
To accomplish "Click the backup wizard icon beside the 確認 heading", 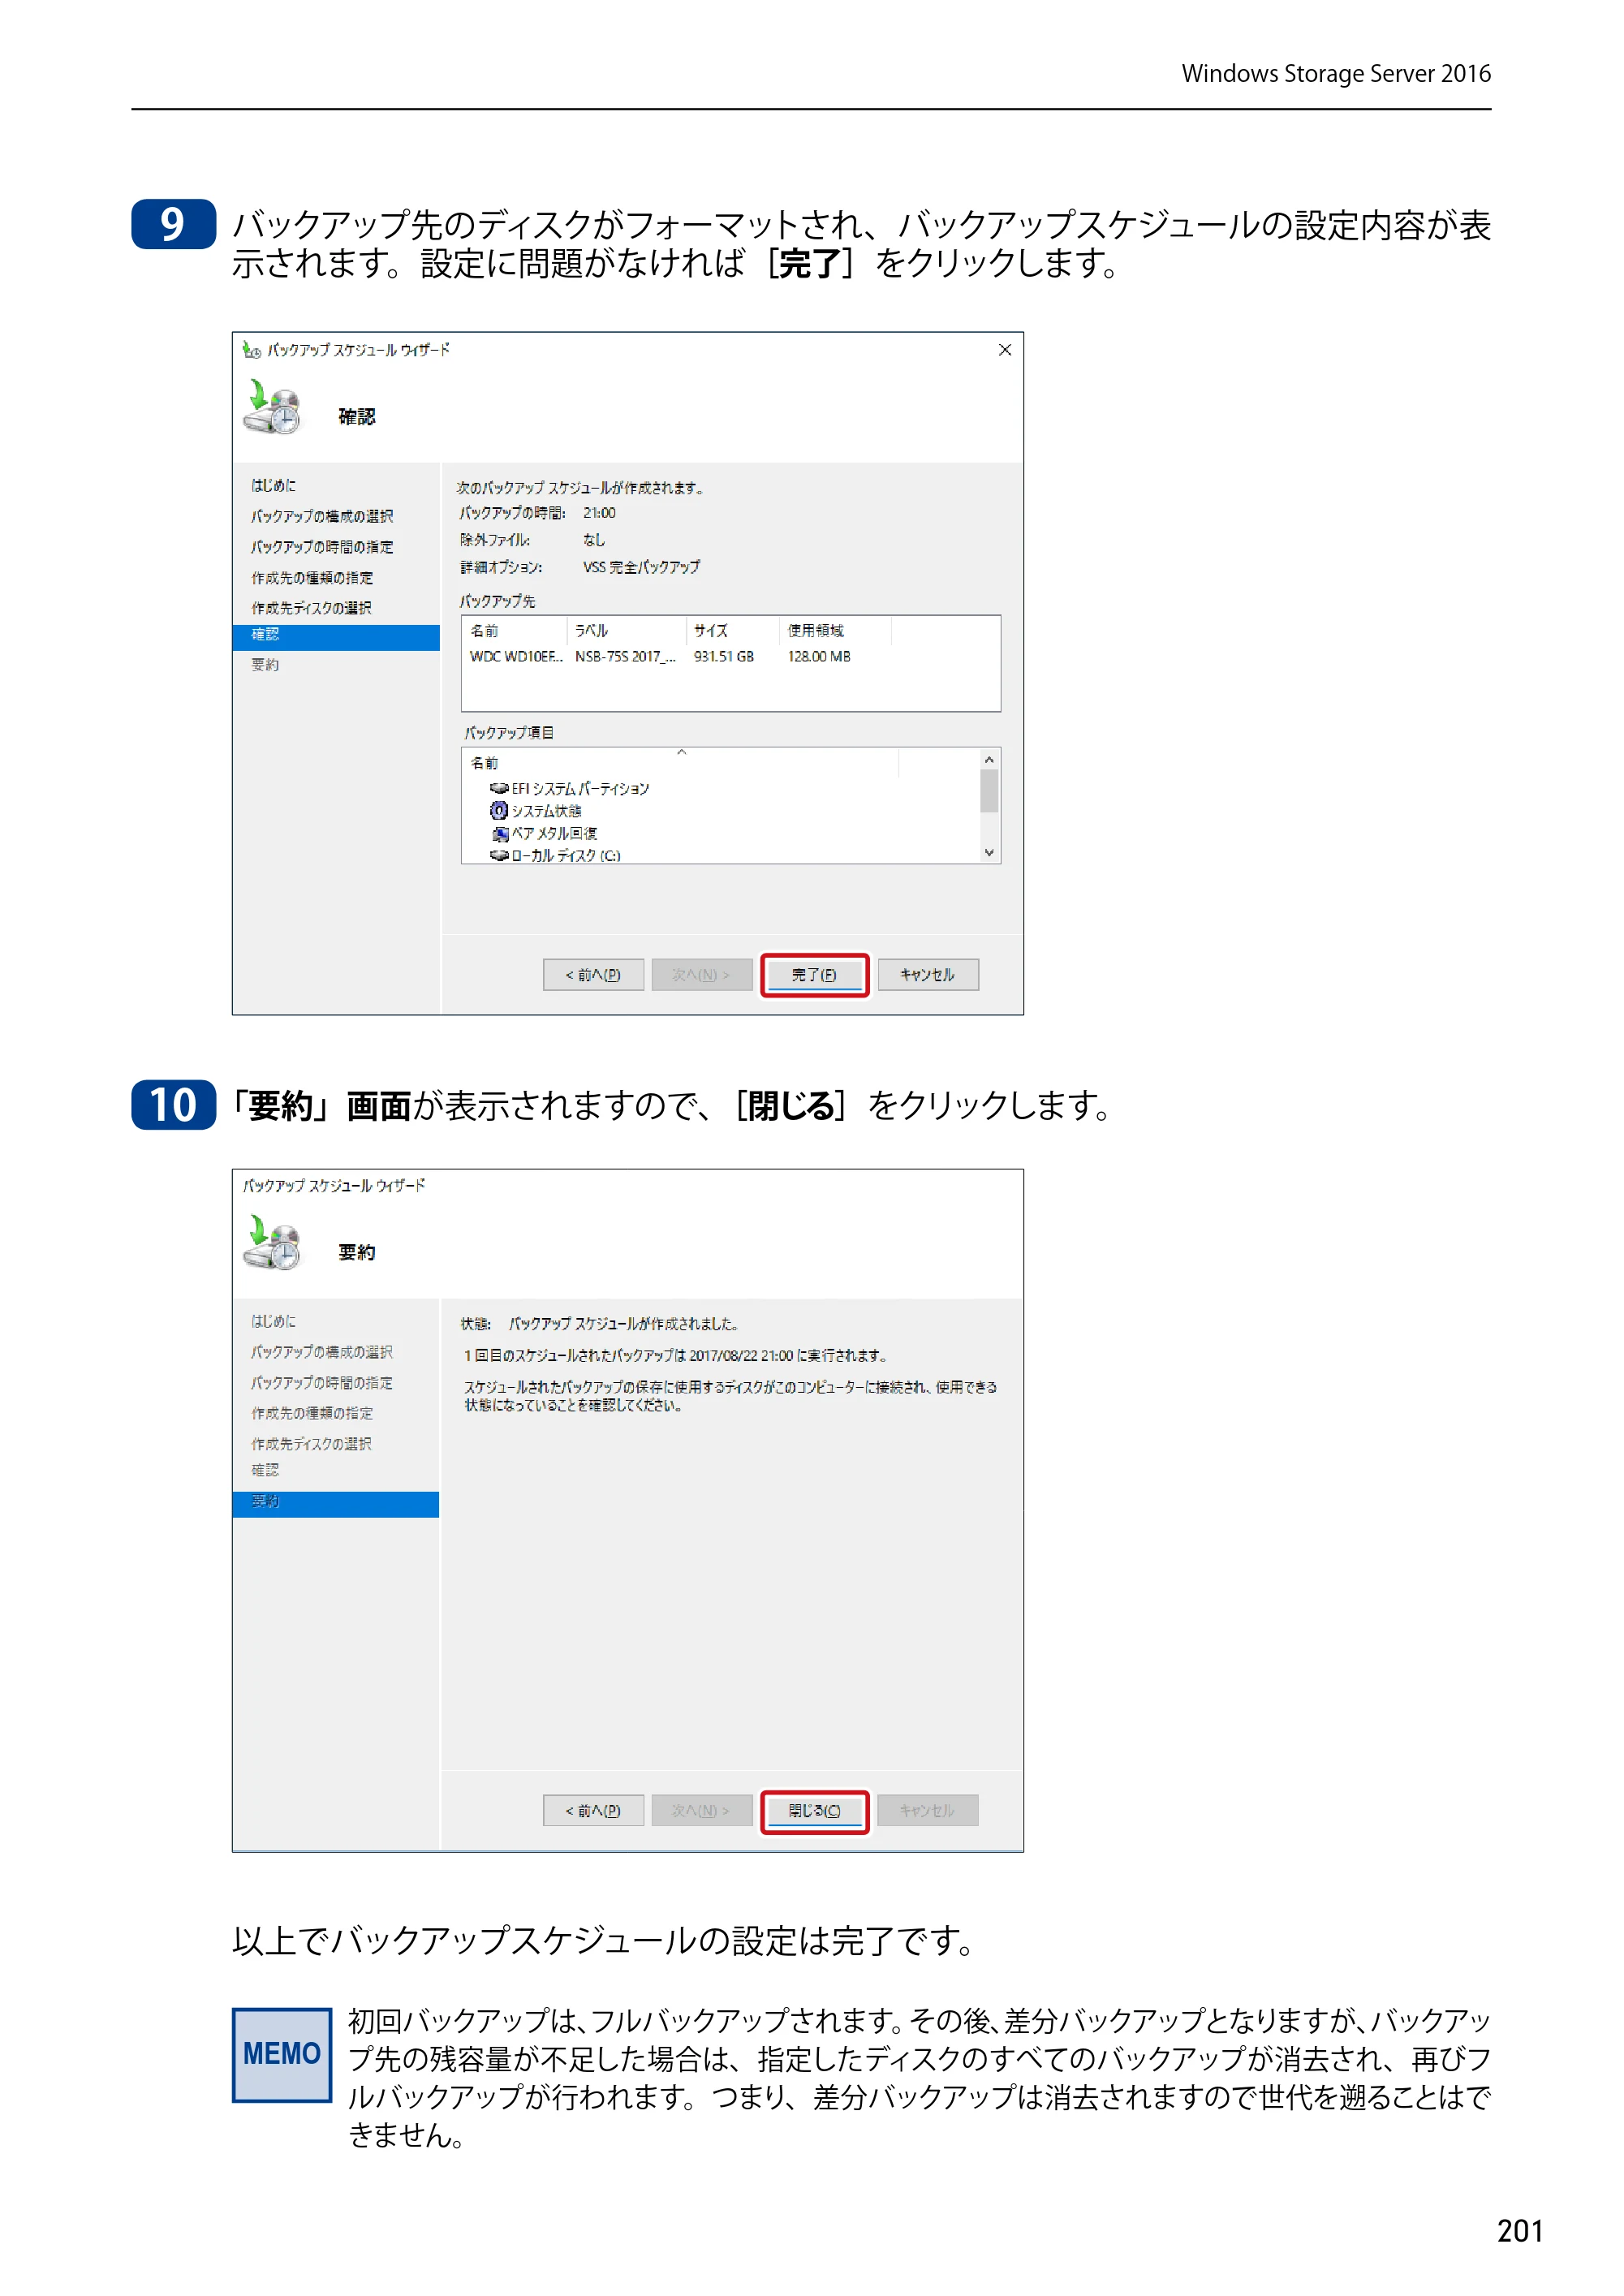I will (x=271, y=407).
